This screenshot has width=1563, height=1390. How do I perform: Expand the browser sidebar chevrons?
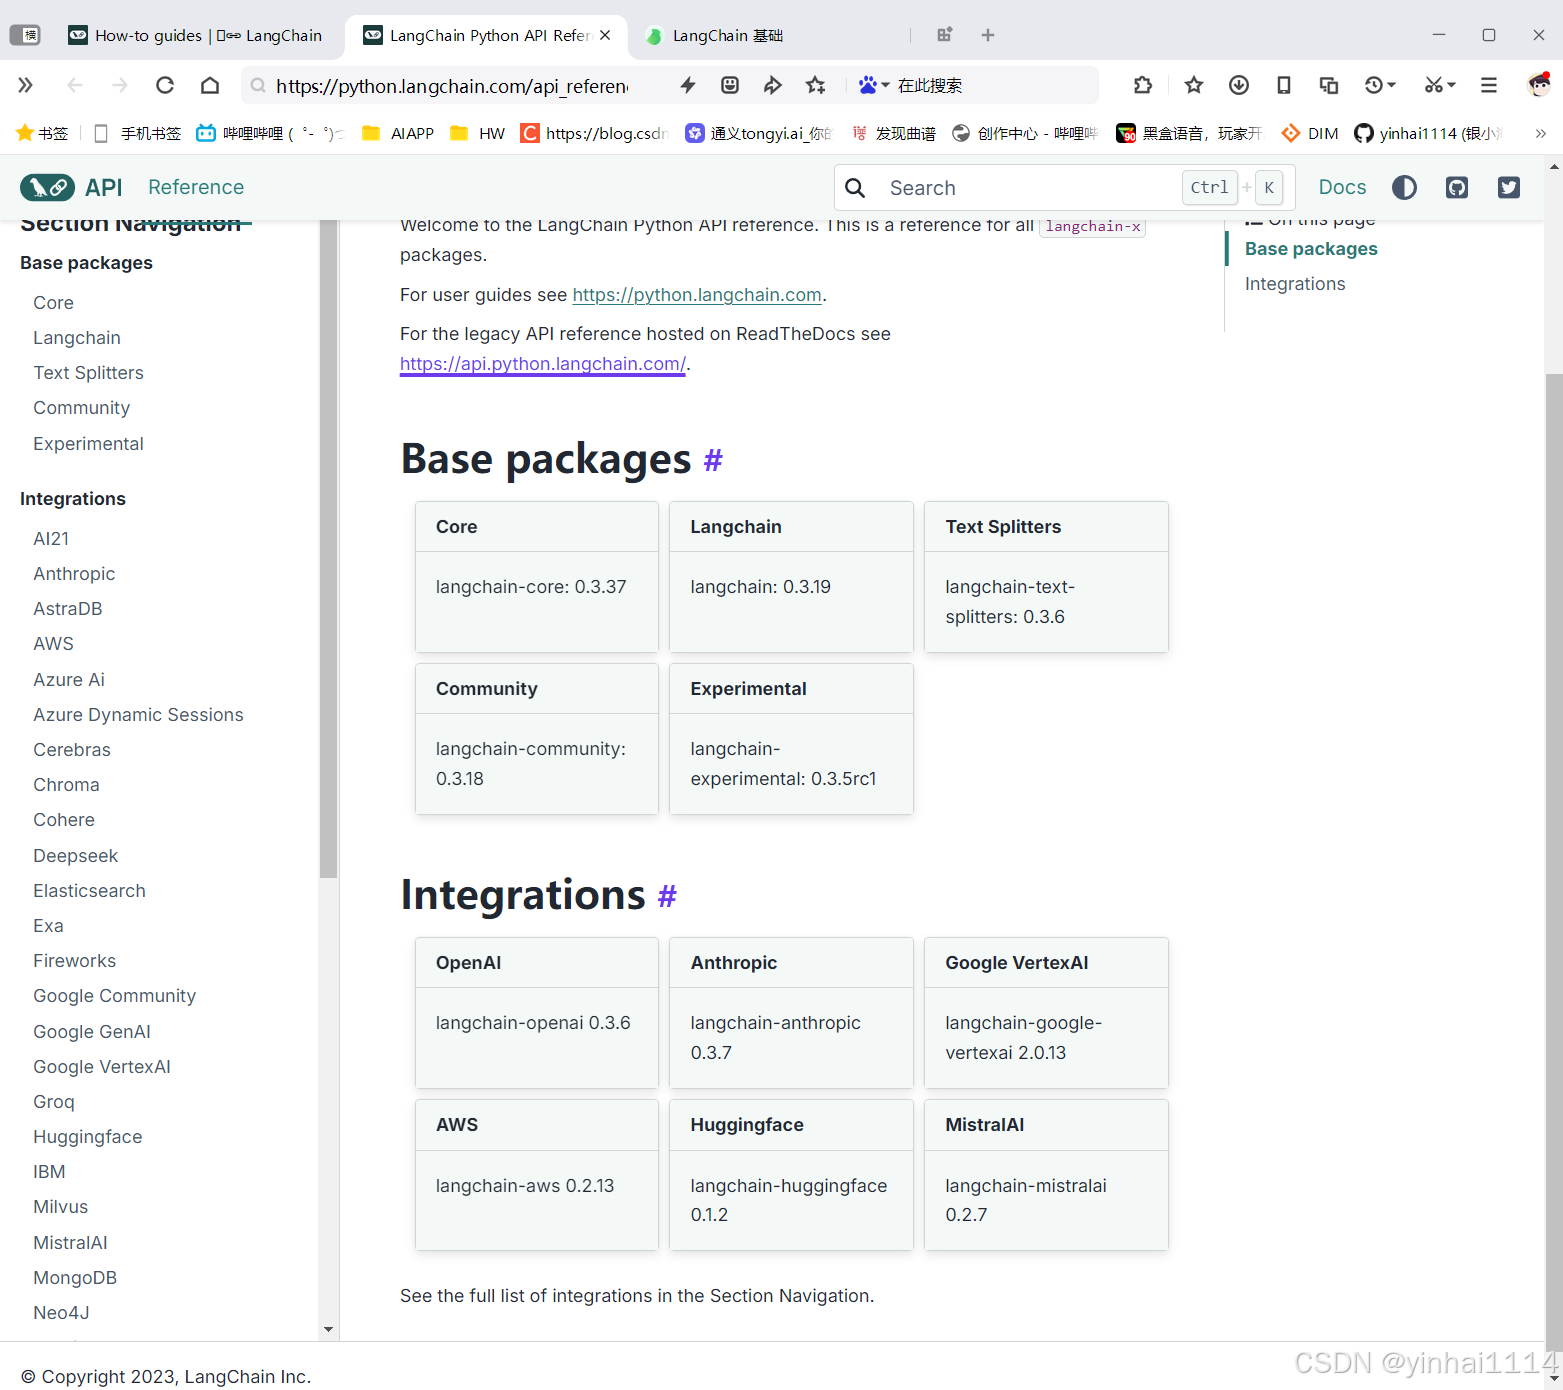pos(25,86)
